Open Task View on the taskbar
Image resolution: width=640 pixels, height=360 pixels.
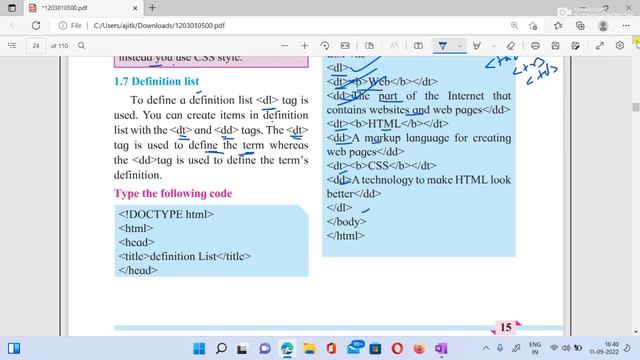[242, 349]
